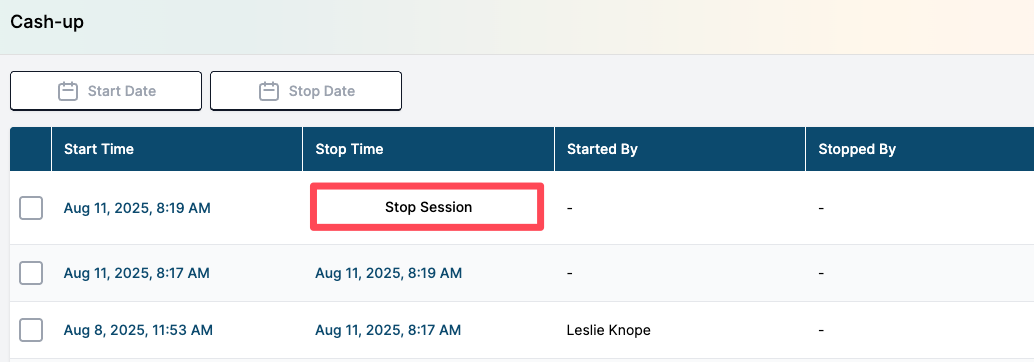Click the calendar icon beside Stop Date

[x=268, y=91]
